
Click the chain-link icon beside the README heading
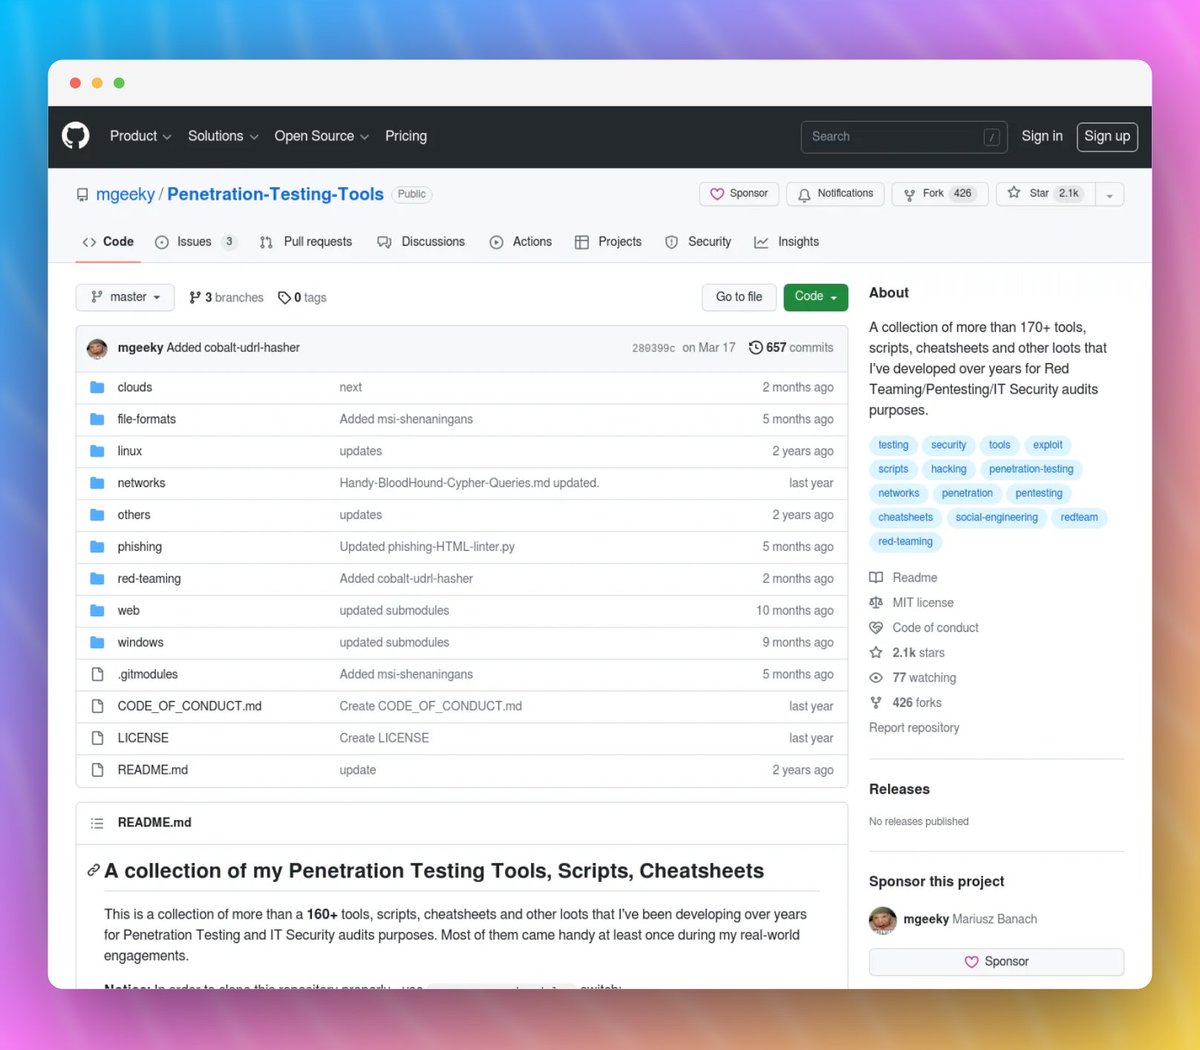click(93, 870)
